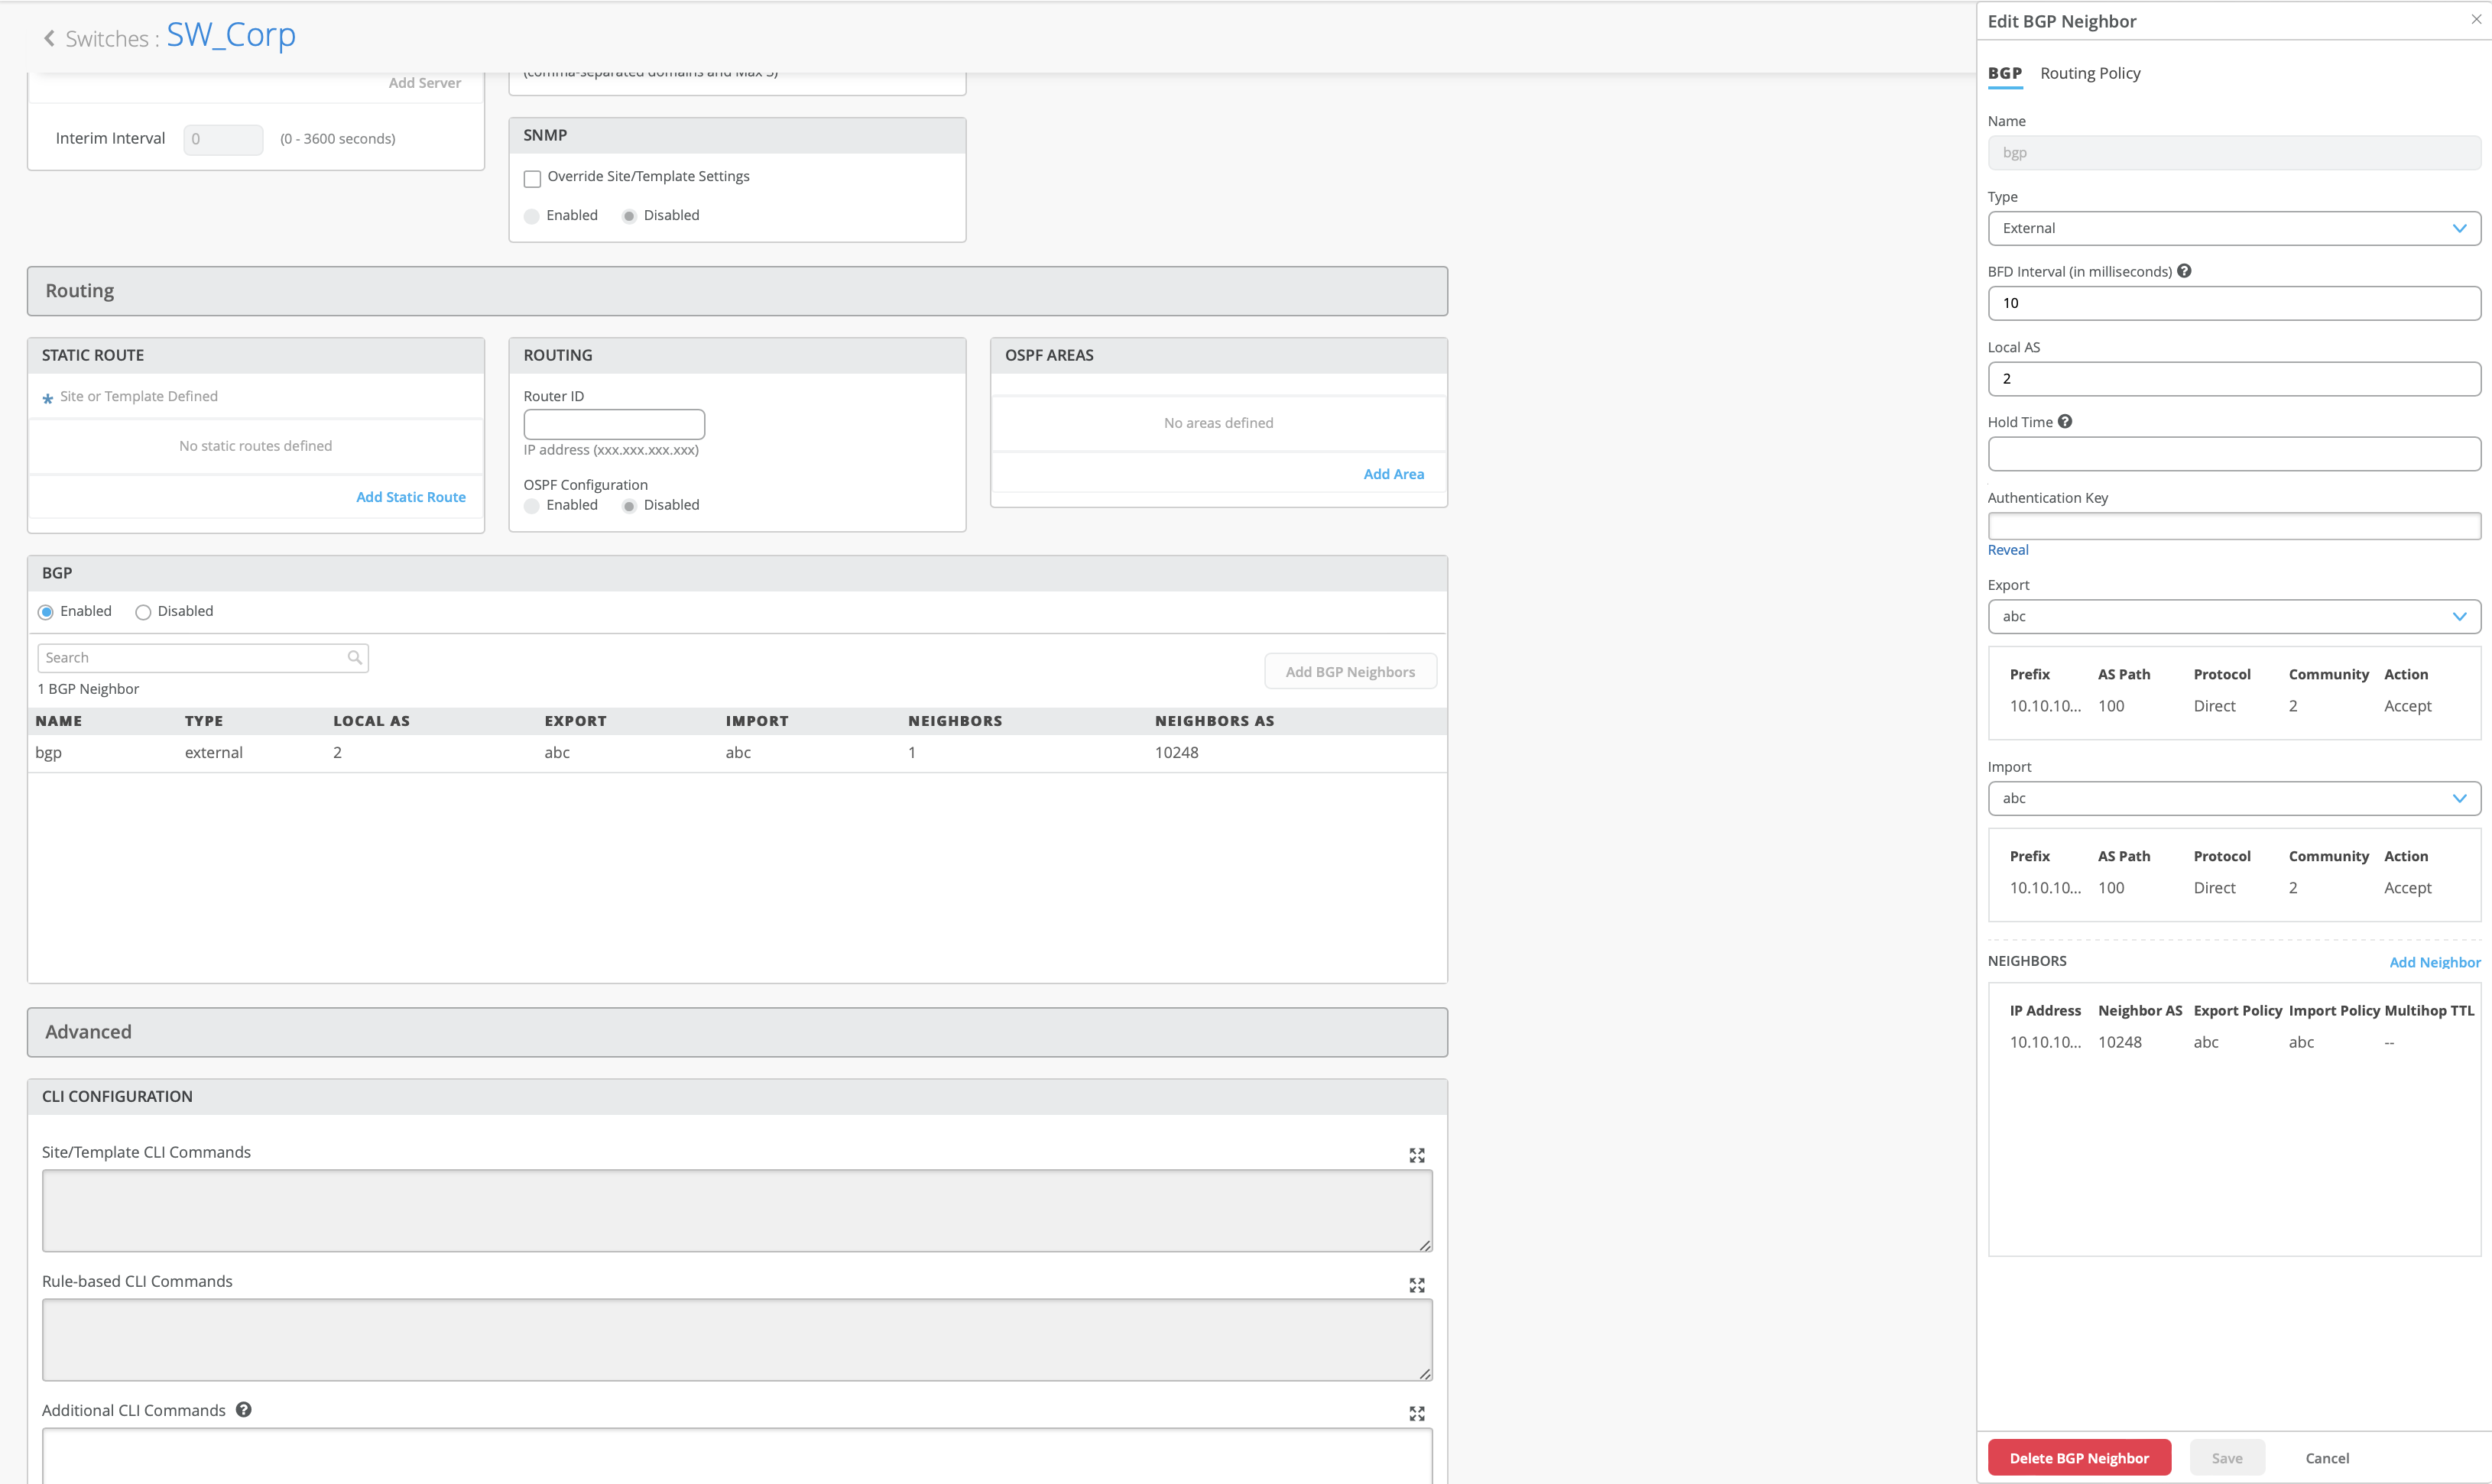Switch to the Routing Policy tab
This screenshot has height=1484, width=2492.
pyautogui.click(x=2089, y=73)
